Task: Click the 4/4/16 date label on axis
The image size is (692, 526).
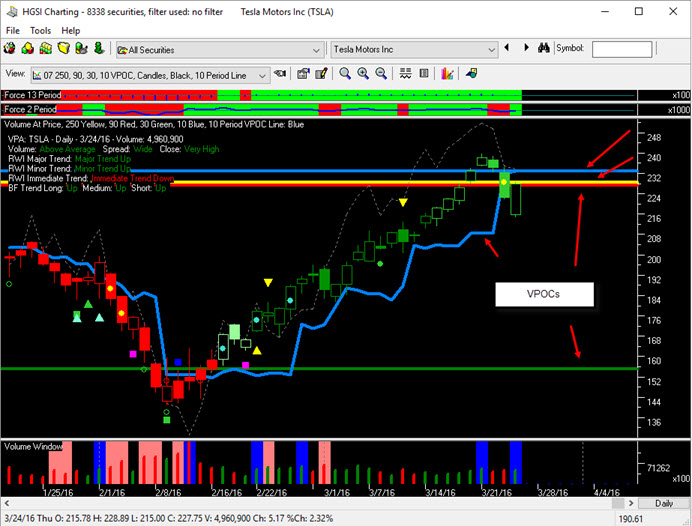Action: pos(607,492)
